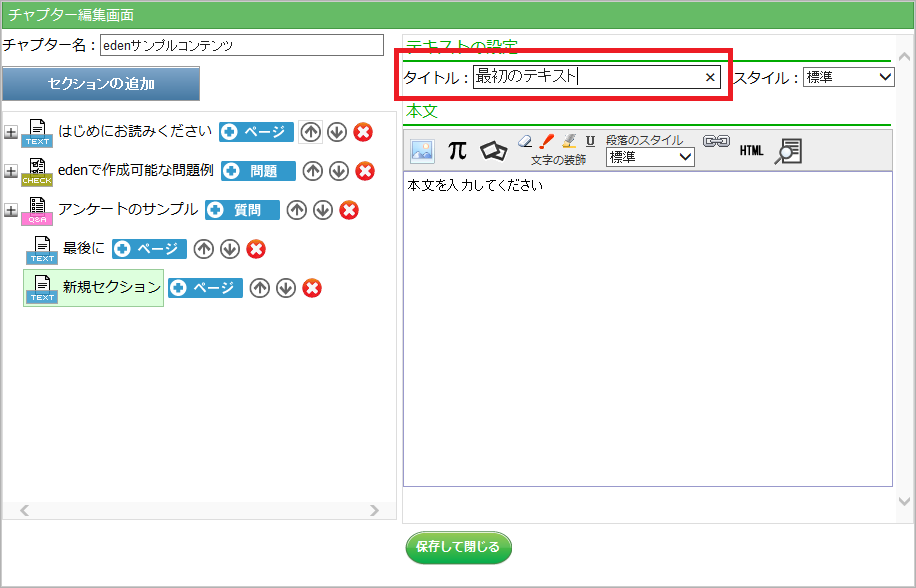
Task: Move 新規セクション down
Action: click(x=286, y=288)
